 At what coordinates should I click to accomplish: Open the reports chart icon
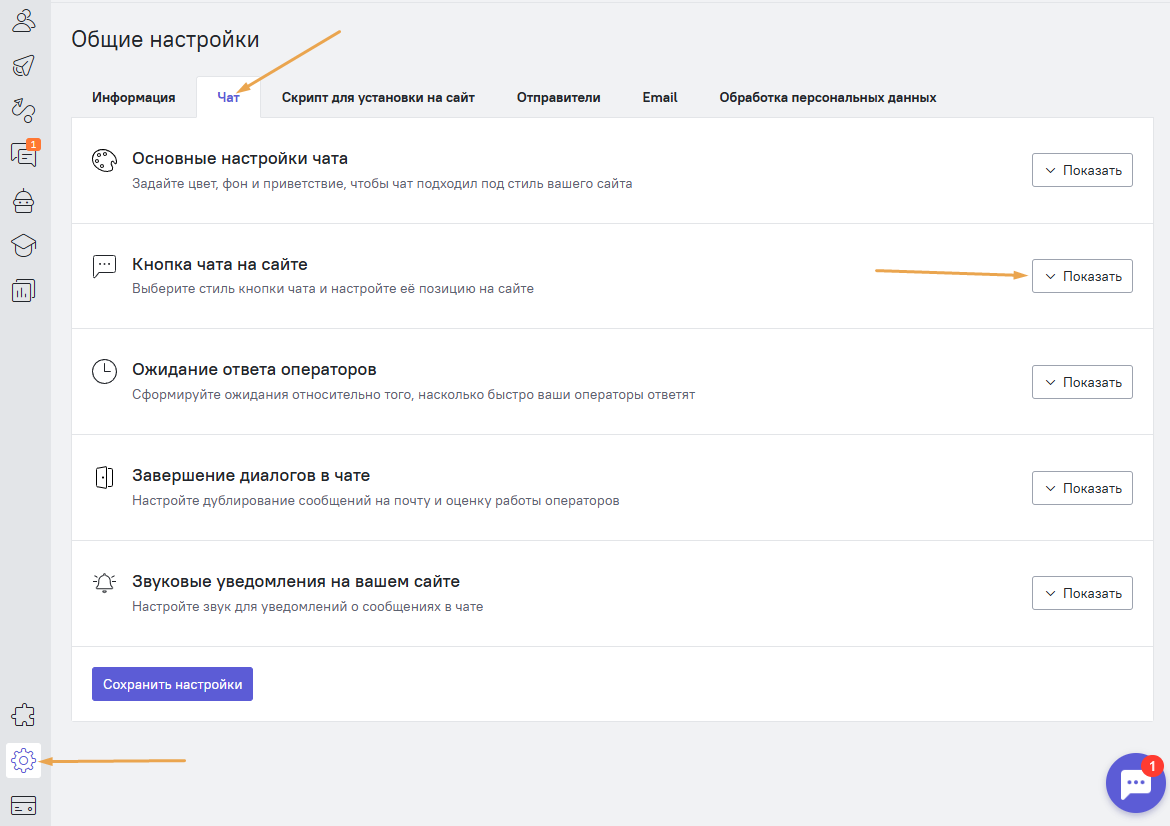click(x=23, y=291)
